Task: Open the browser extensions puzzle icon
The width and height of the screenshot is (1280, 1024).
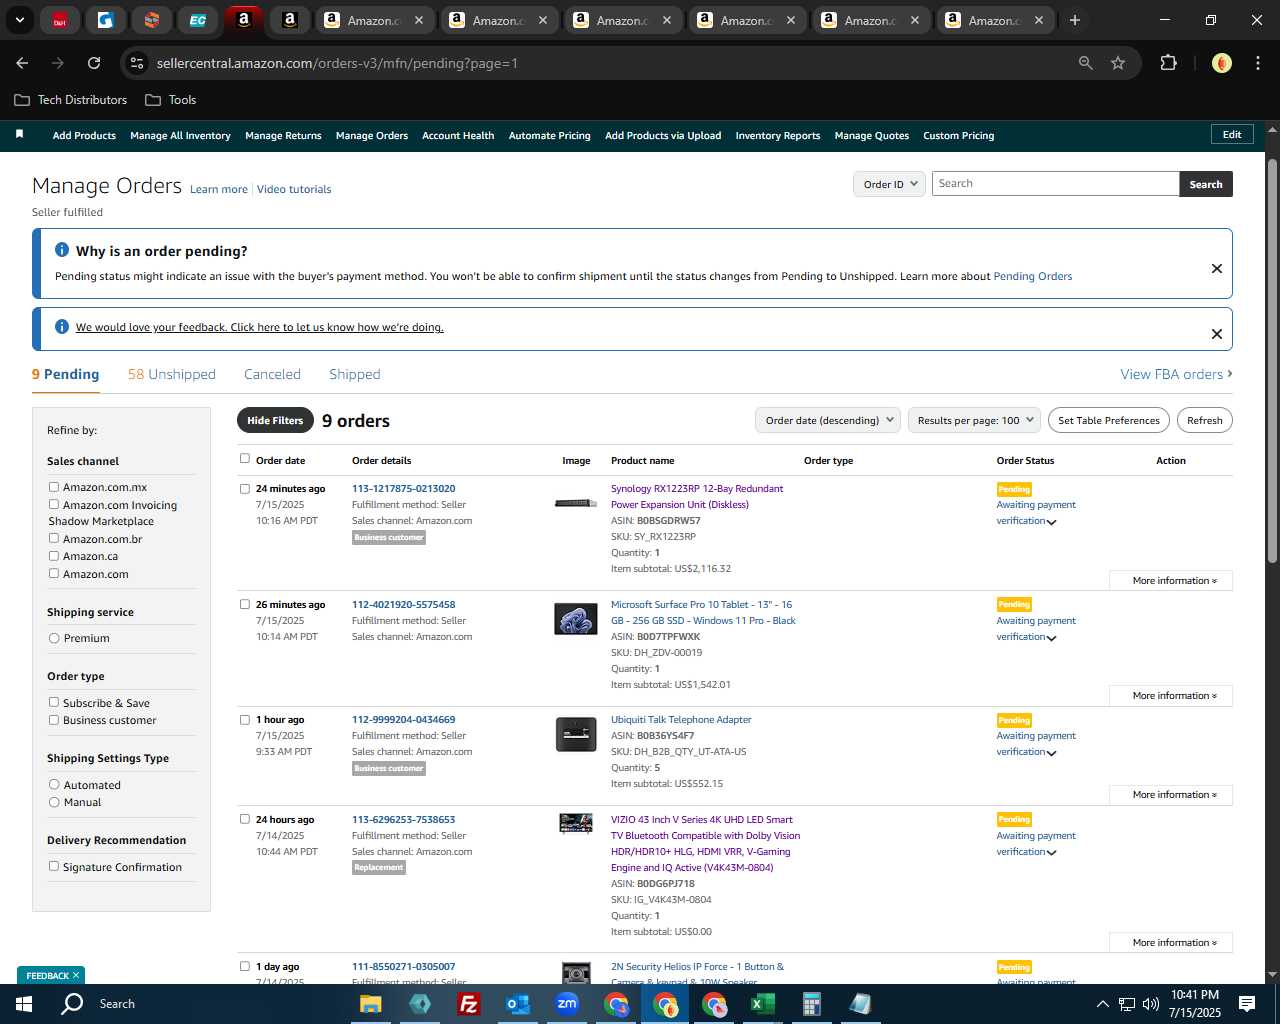Action: [1168, 63]
